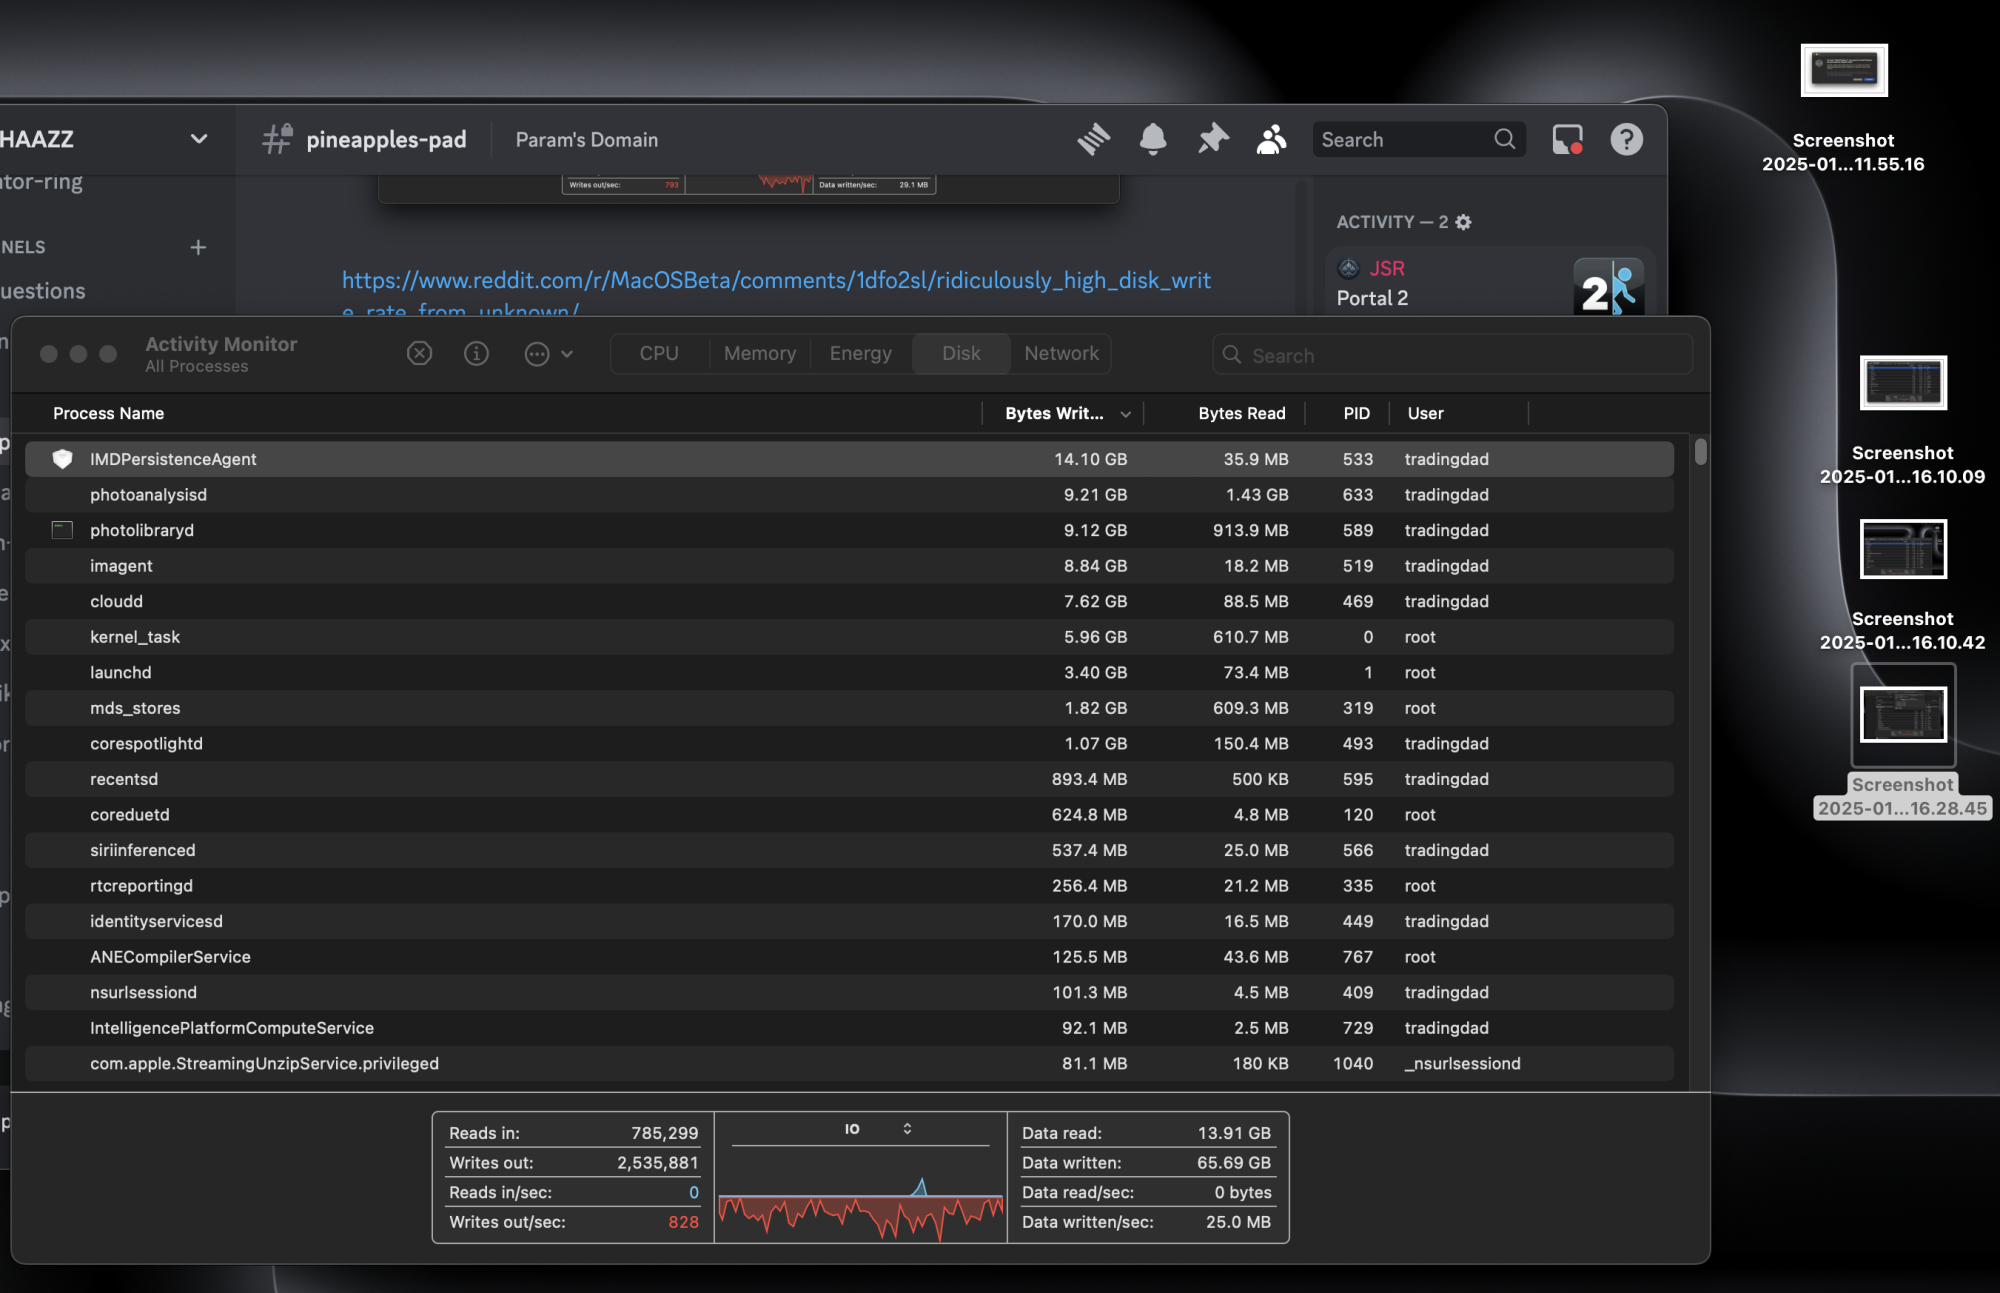Screen dimensions: 2000x1293
Task: Click the activity settings gear icon
Action: 1463,222
